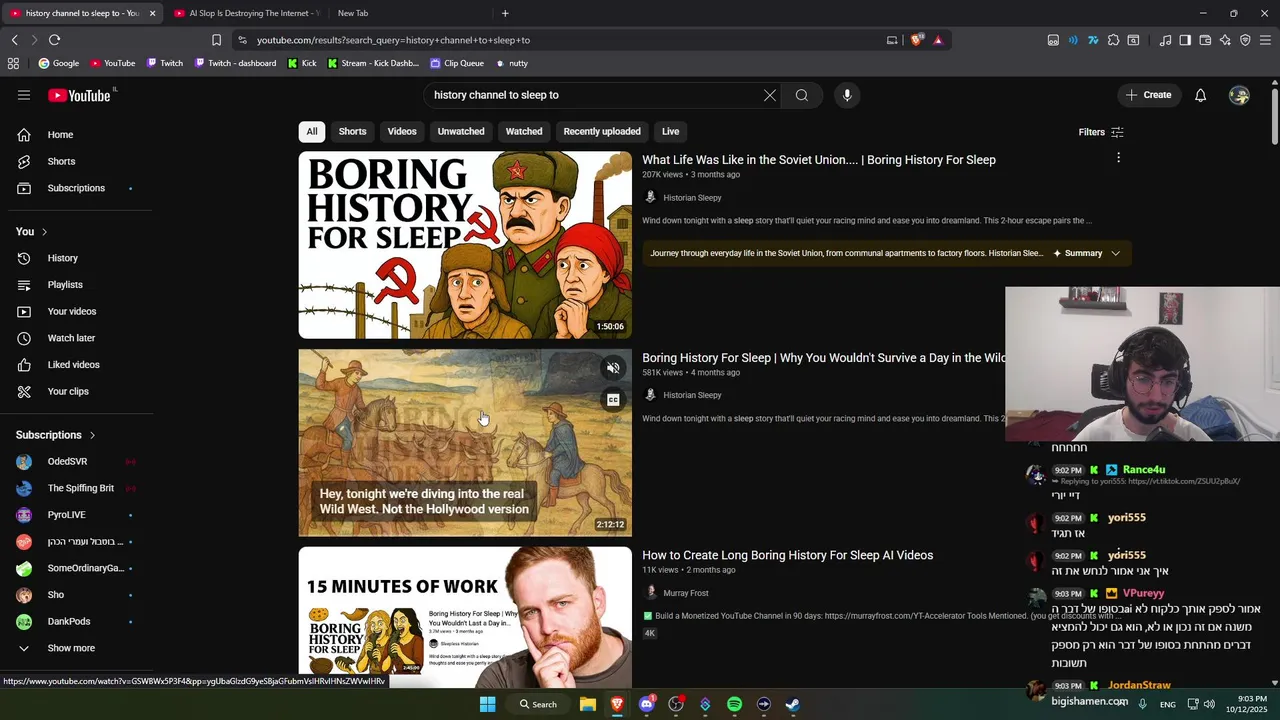Click the search magnifier button
1280x720 pixels.
(802, 95)
